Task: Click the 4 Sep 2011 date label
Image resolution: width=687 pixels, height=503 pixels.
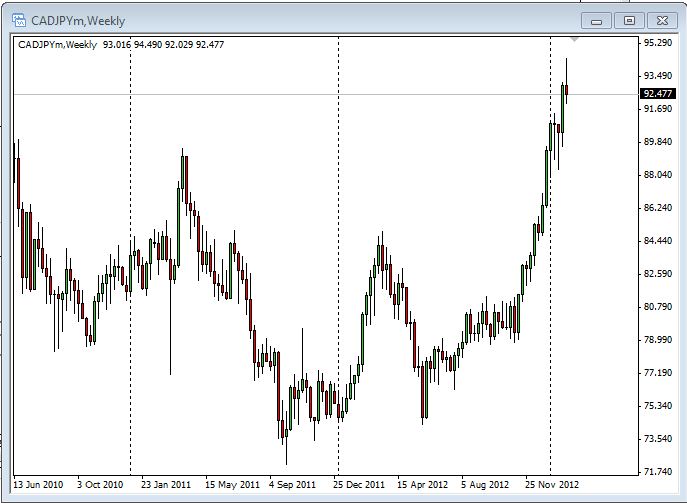Action: [292, 485]
